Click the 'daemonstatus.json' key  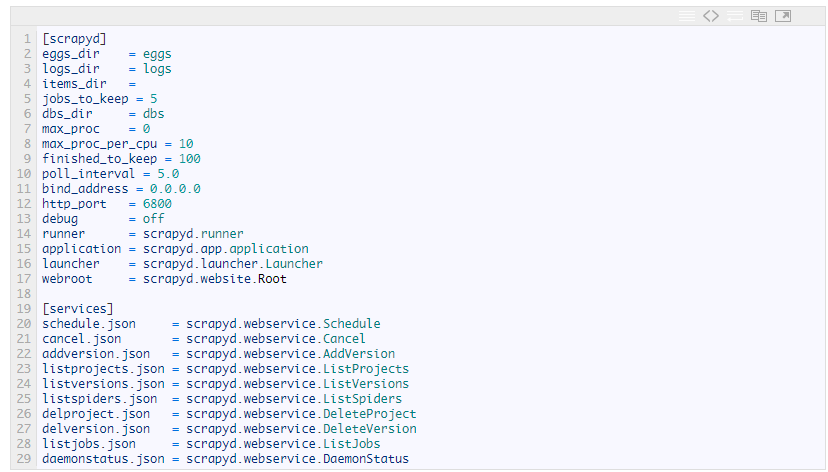pos(104,459)
